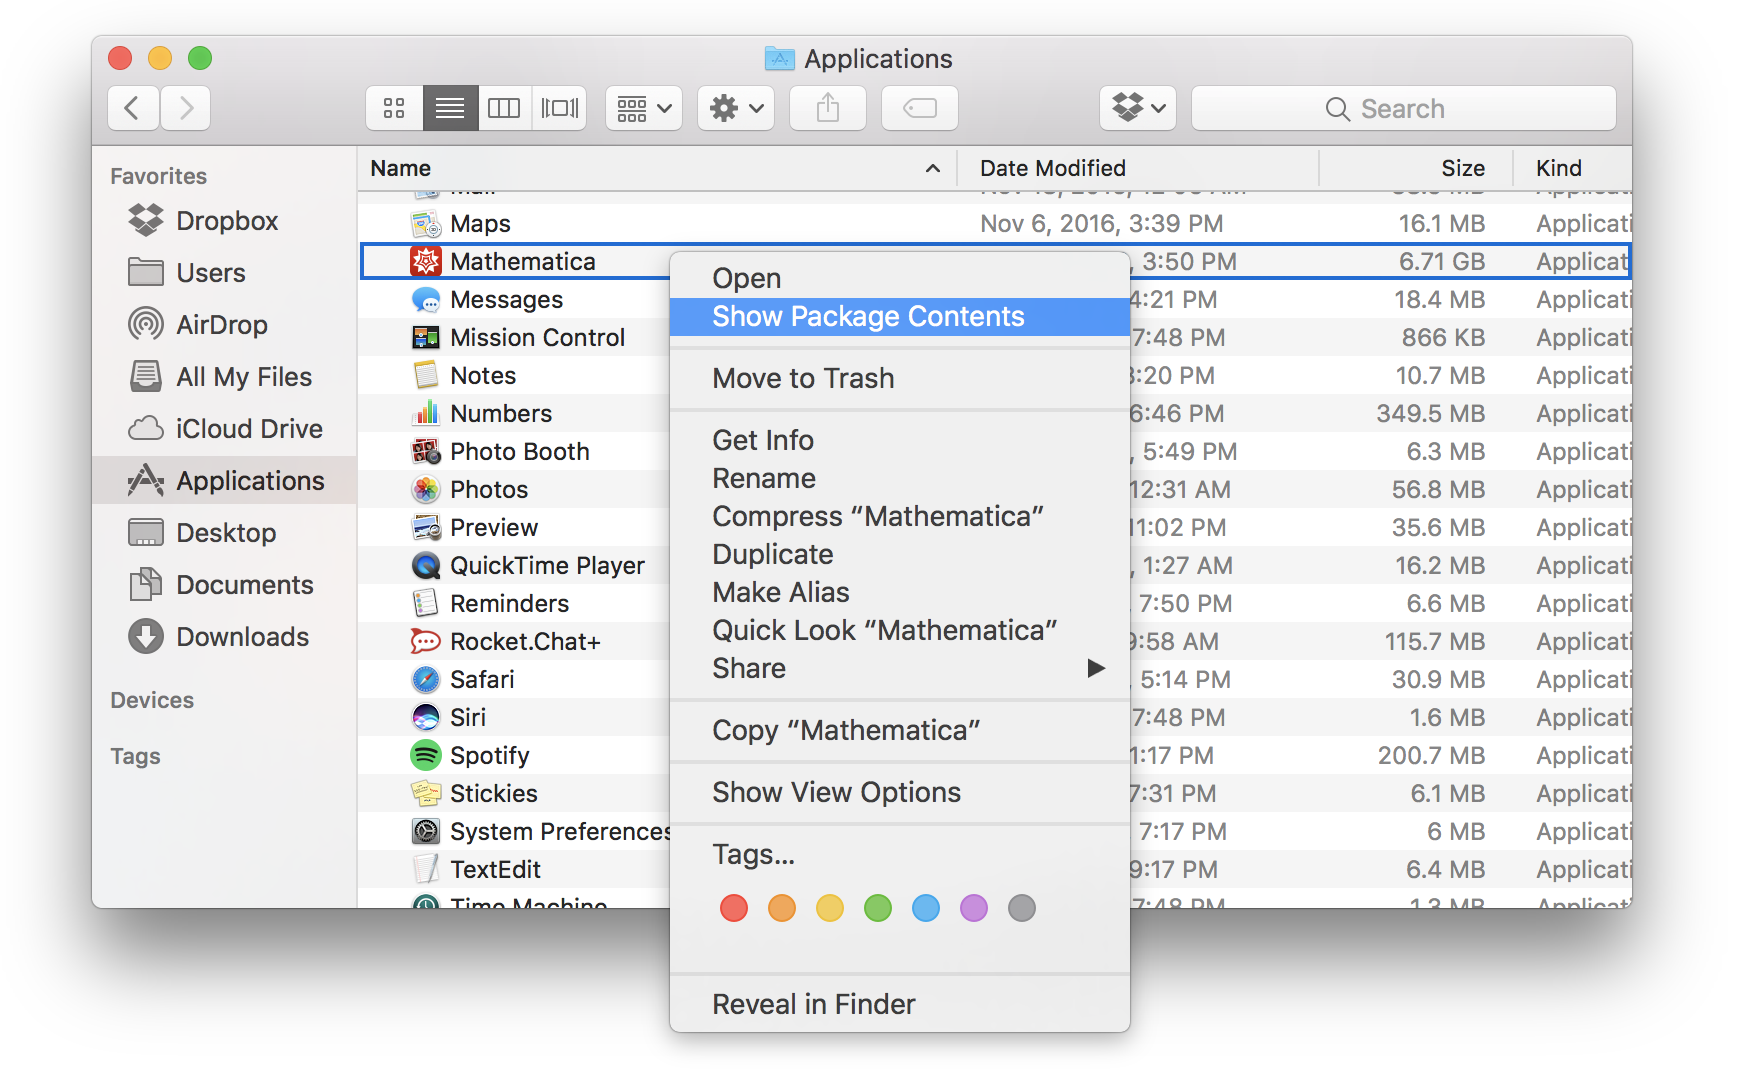The image size is (1740, 1084).
Task: Apply the purple tag color
Action: [x=974, y=908]
